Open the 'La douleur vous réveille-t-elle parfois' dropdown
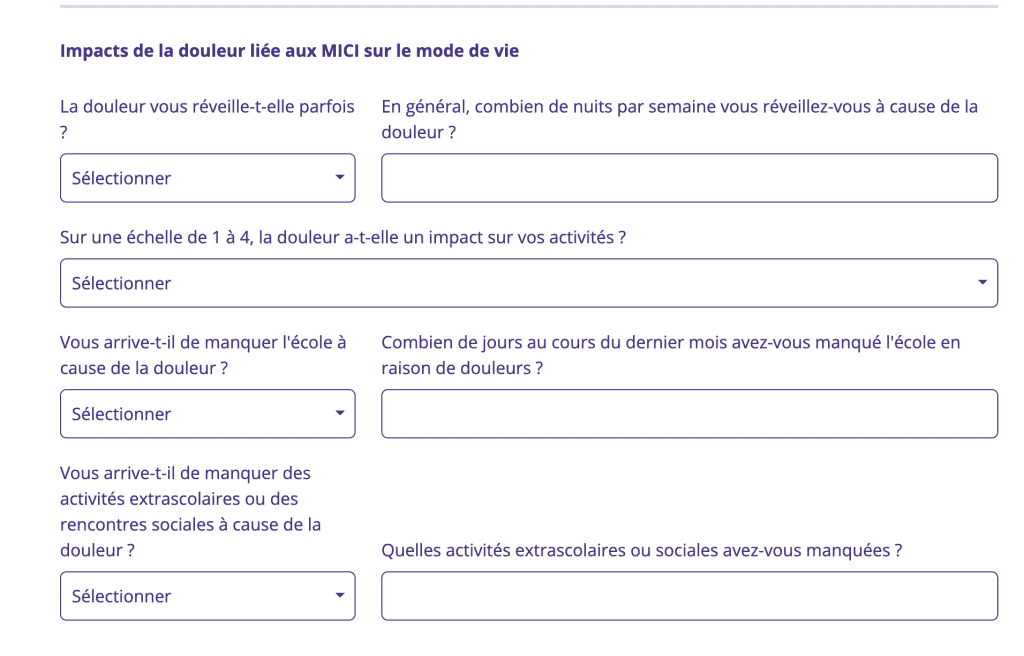The width and height of the screenshot is (1024, 656). pyautogui.click(x=208, y=178)
